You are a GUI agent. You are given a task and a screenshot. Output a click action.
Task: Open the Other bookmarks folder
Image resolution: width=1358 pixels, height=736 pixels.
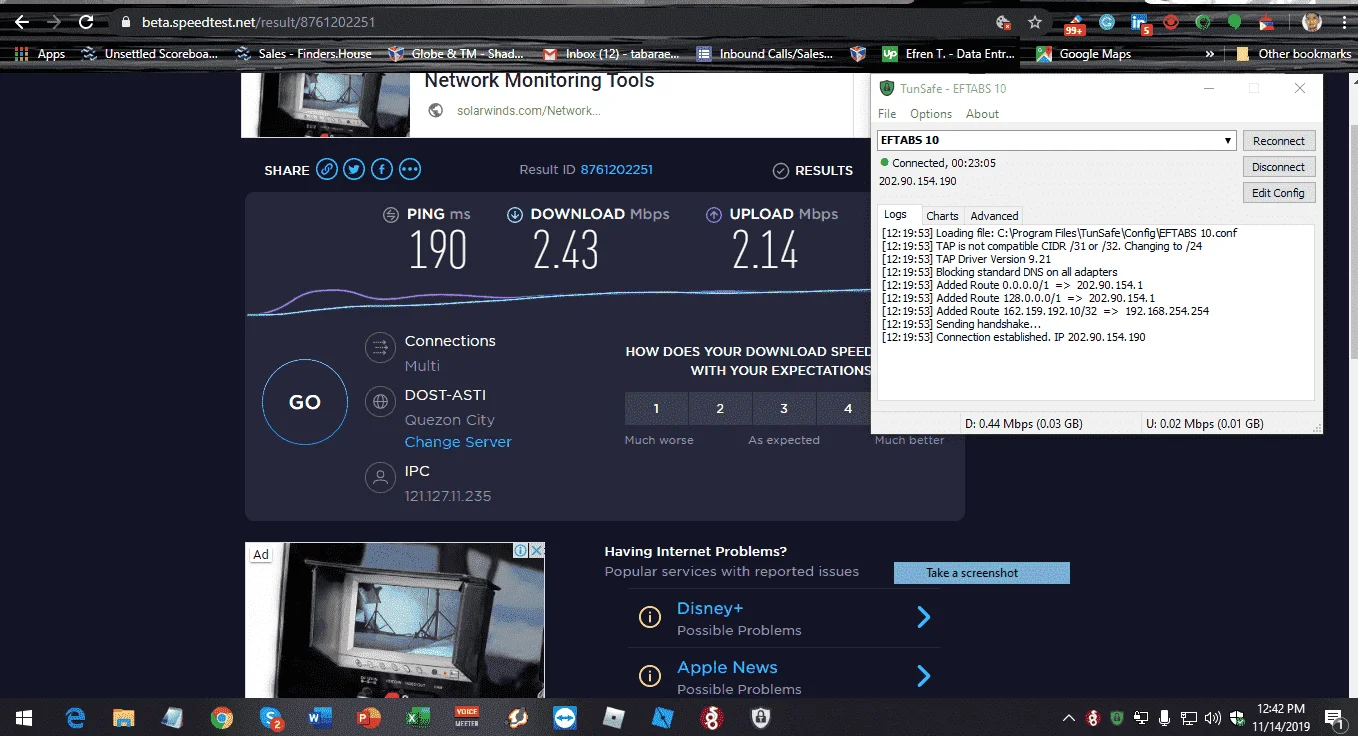click(x=1294, y=54)
